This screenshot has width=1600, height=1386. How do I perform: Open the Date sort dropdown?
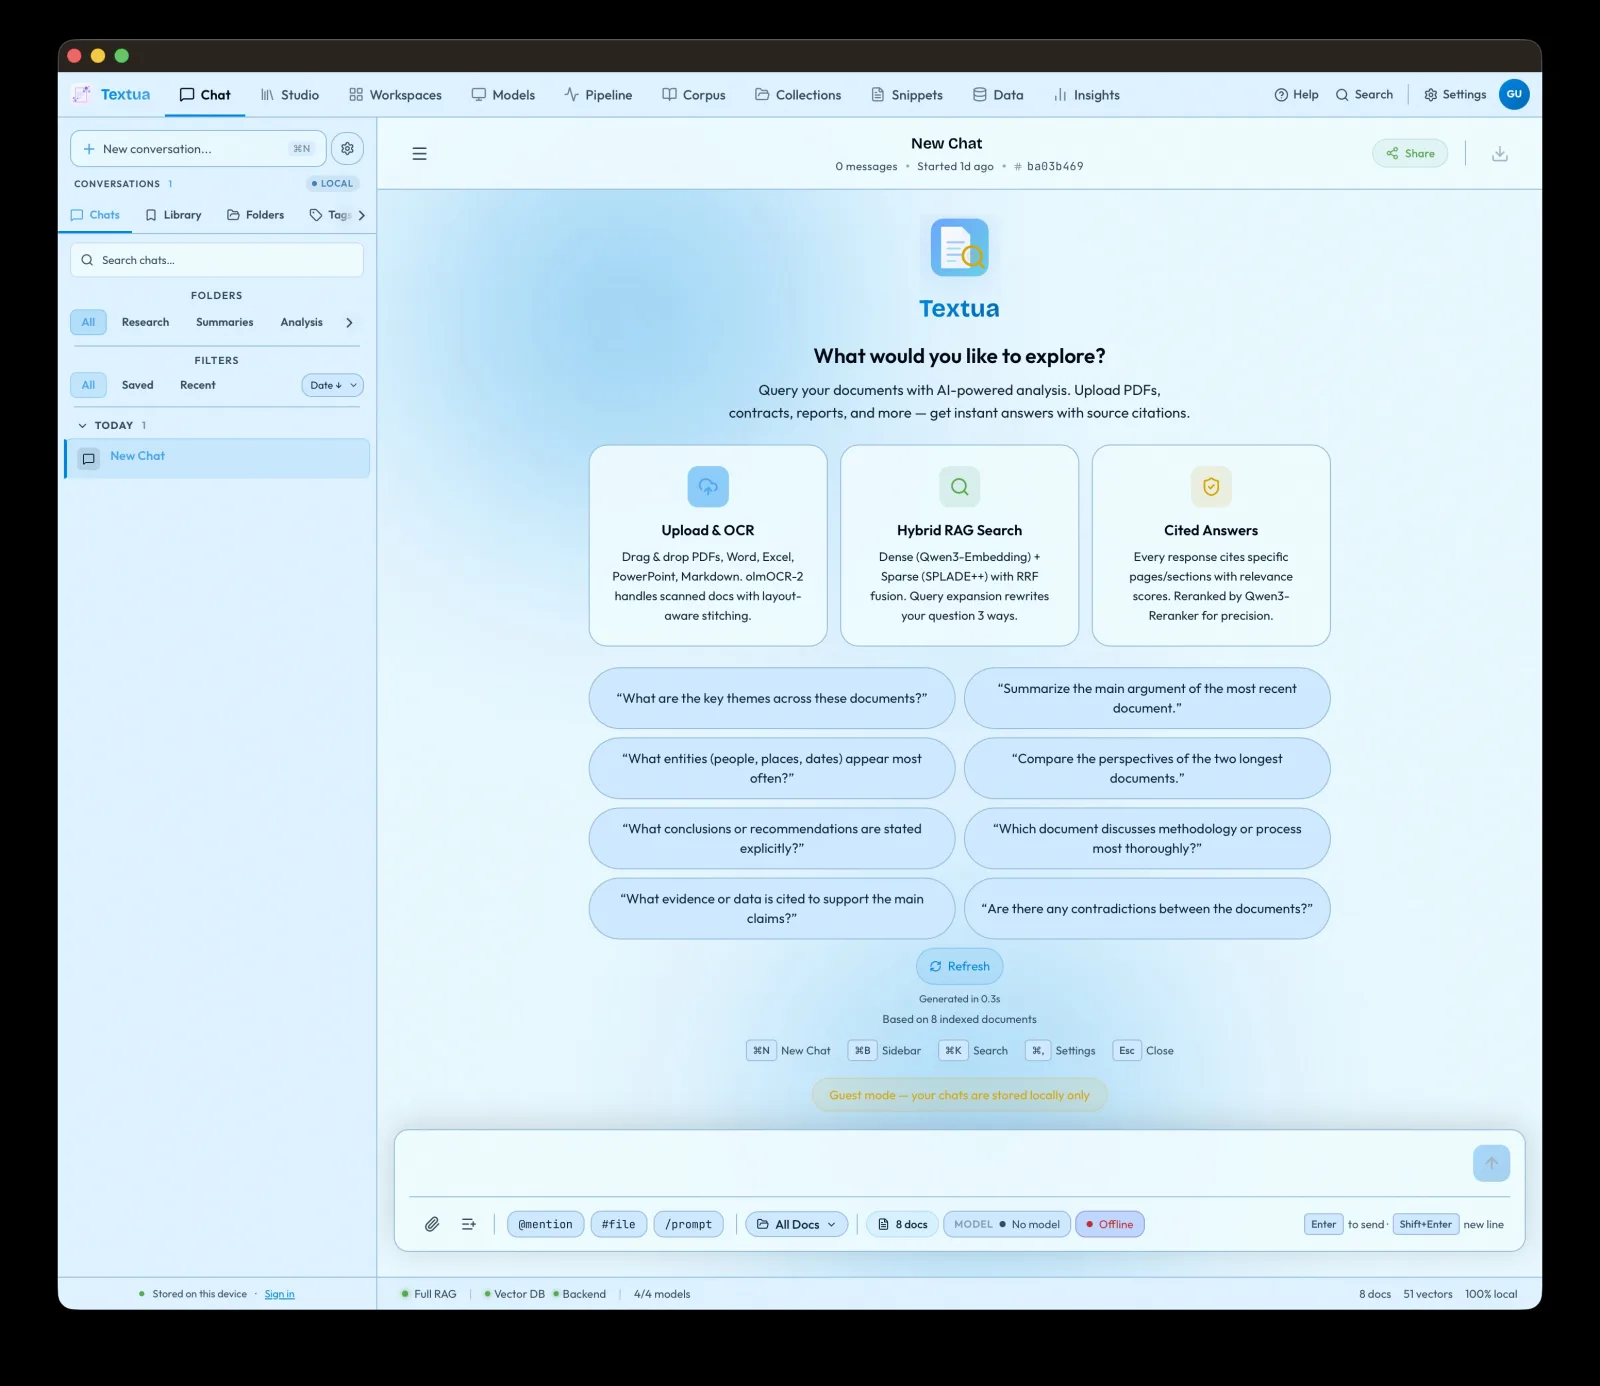tap(332, 385)
